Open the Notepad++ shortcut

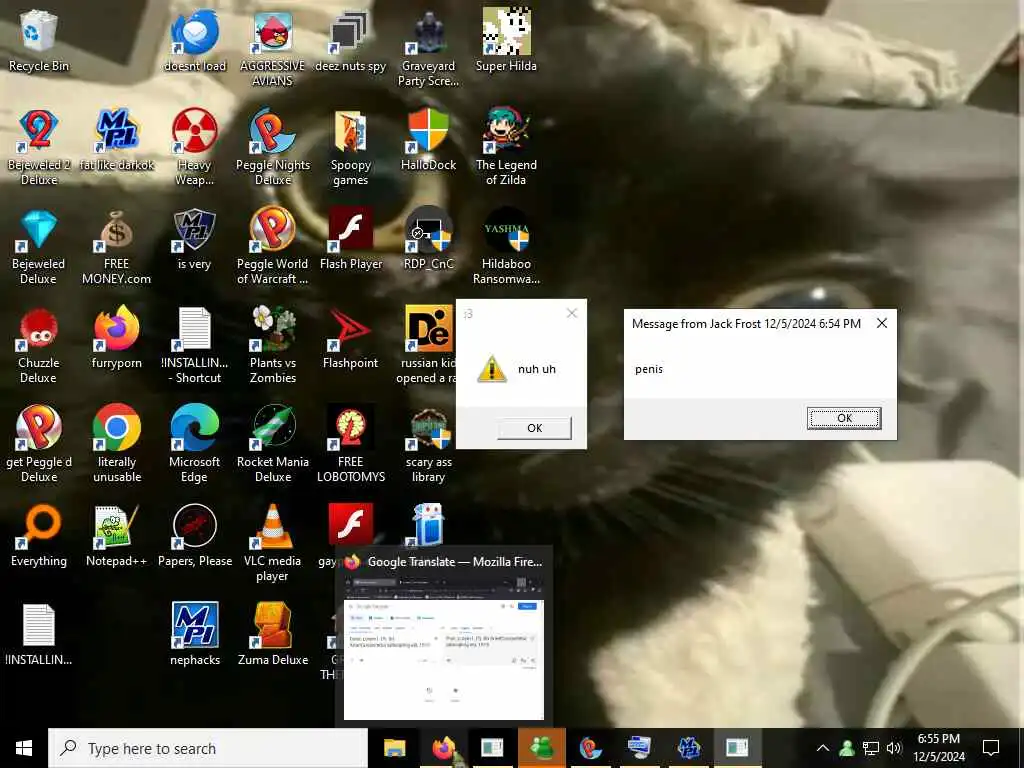tap(117, 537)
